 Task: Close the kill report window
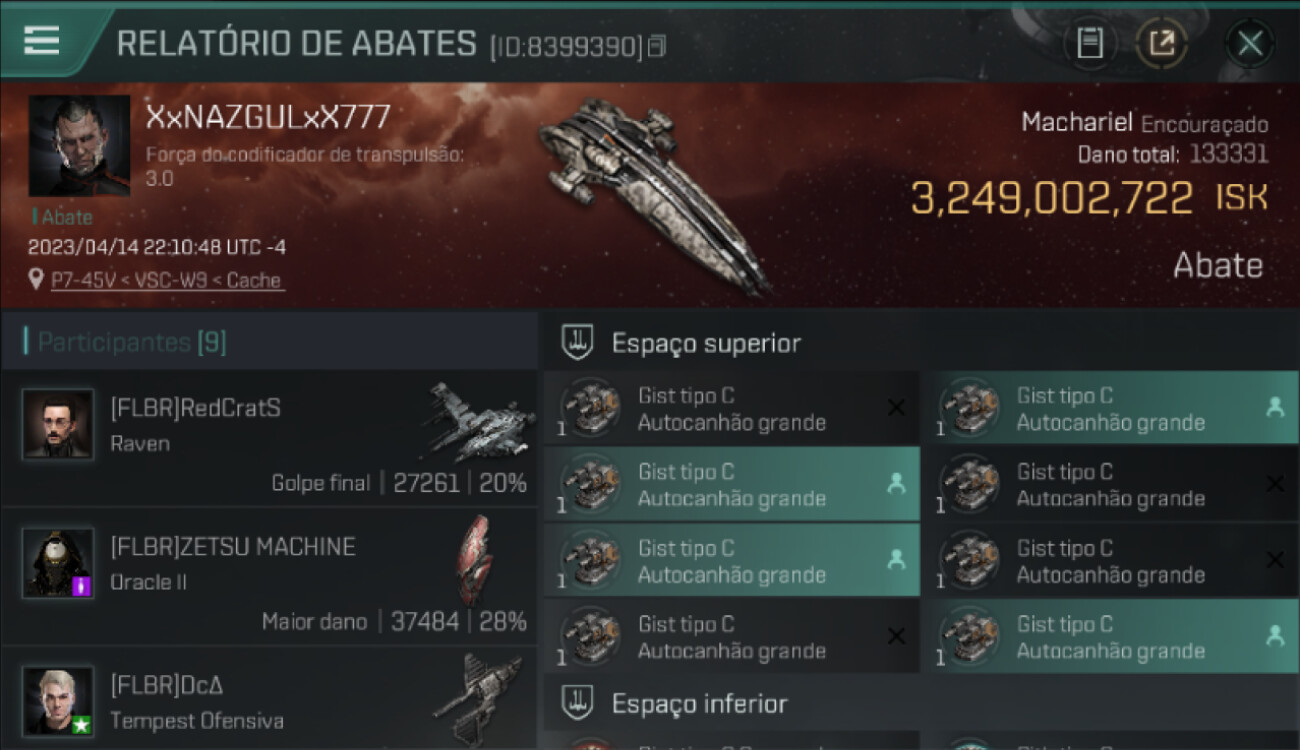(x=1249, y=43)
